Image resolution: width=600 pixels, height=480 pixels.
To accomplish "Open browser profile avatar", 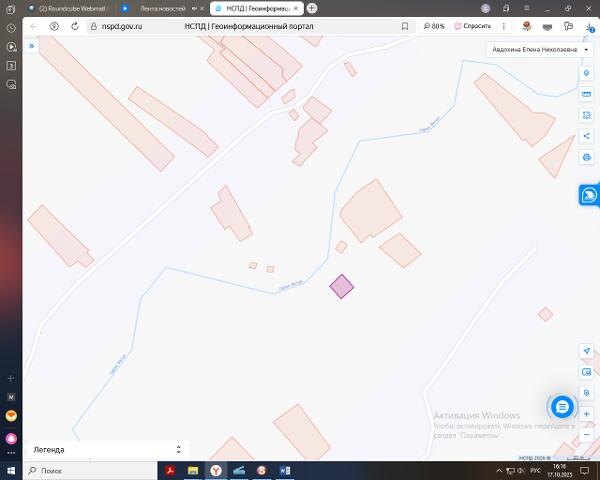I will (x=486, y=8).
